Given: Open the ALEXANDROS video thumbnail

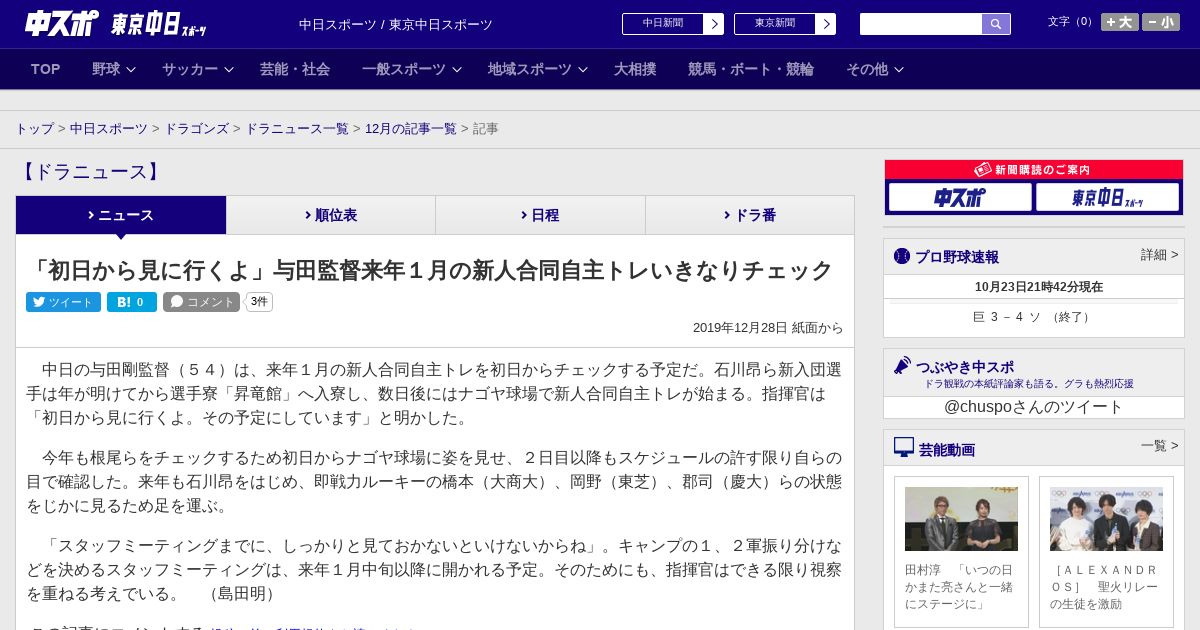Looking at the screenshot, I should pos(1106,519).
